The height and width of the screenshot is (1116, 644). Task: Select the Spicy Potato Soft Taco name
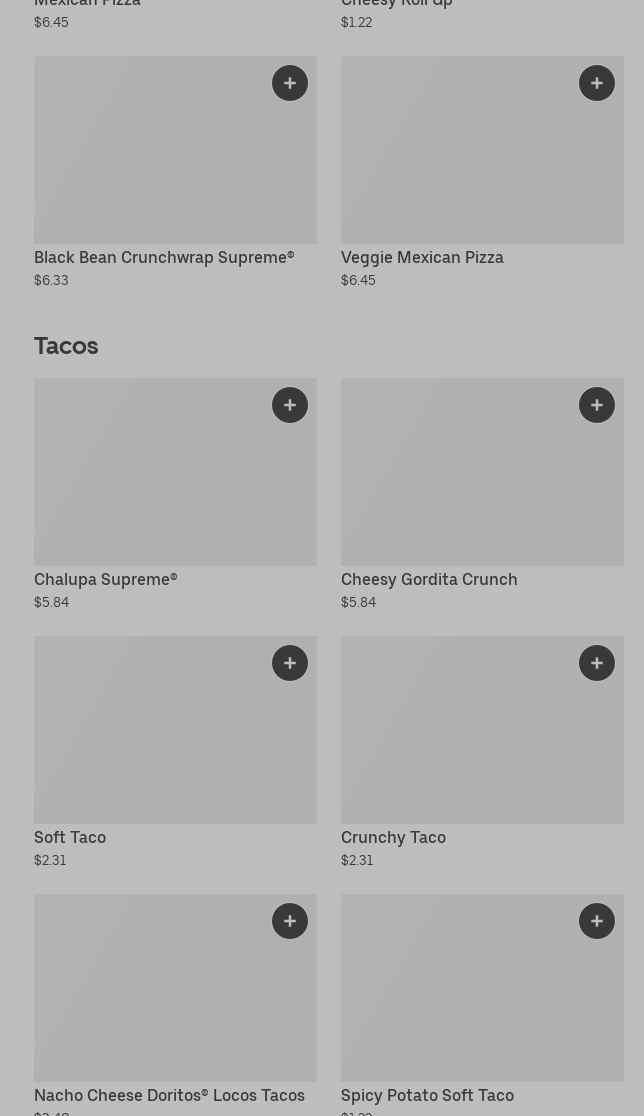pyautogui.click(x=427, y=1095)
